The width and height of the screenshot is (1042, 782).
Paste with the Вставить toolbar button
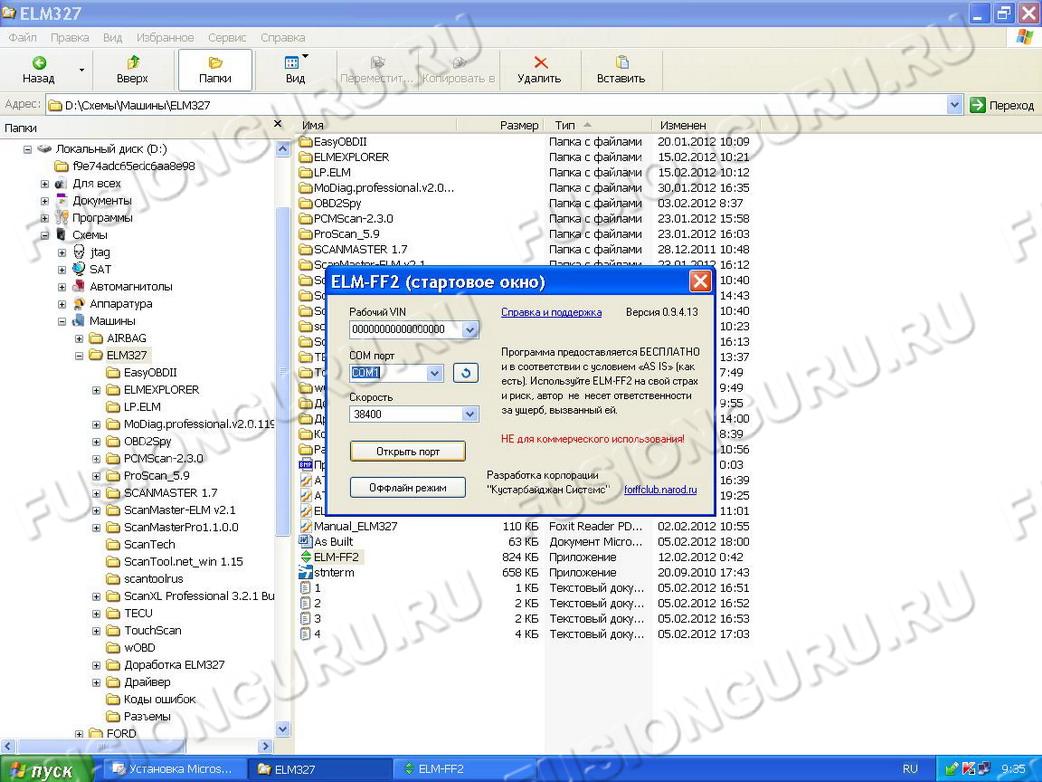[621, 70]
